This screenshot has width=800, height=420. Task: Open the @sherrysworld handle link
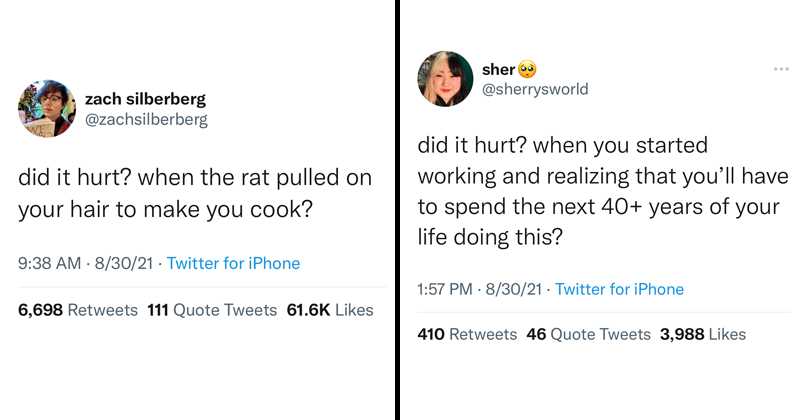tap(535, 89)
